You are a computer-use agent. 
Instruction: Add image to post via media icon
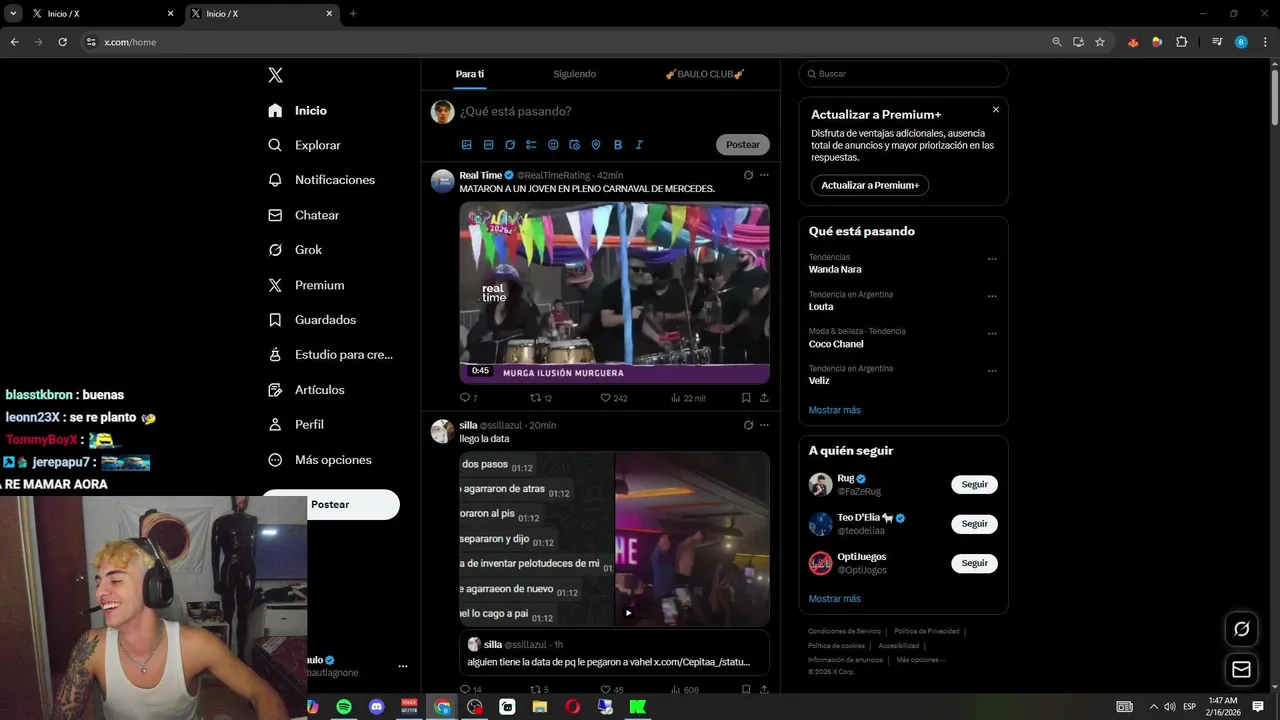pyautogui.click(x=466, y=145)
